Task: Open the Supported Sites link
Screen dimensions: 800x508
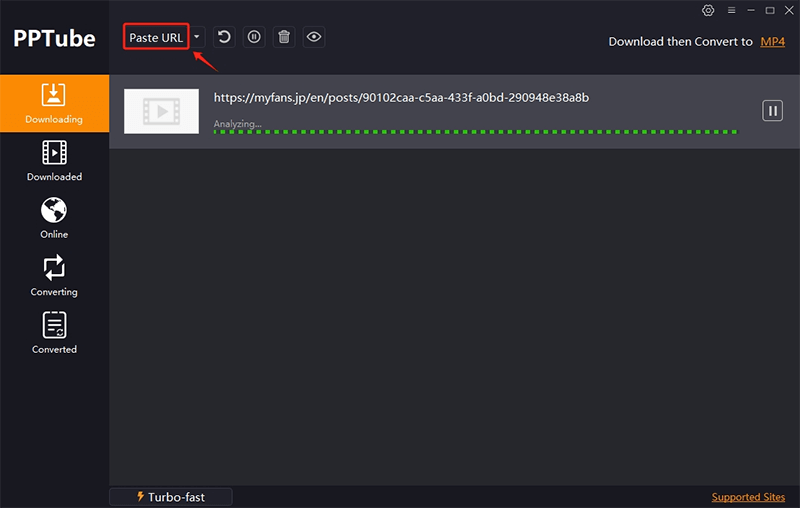Action: [749, 497]
